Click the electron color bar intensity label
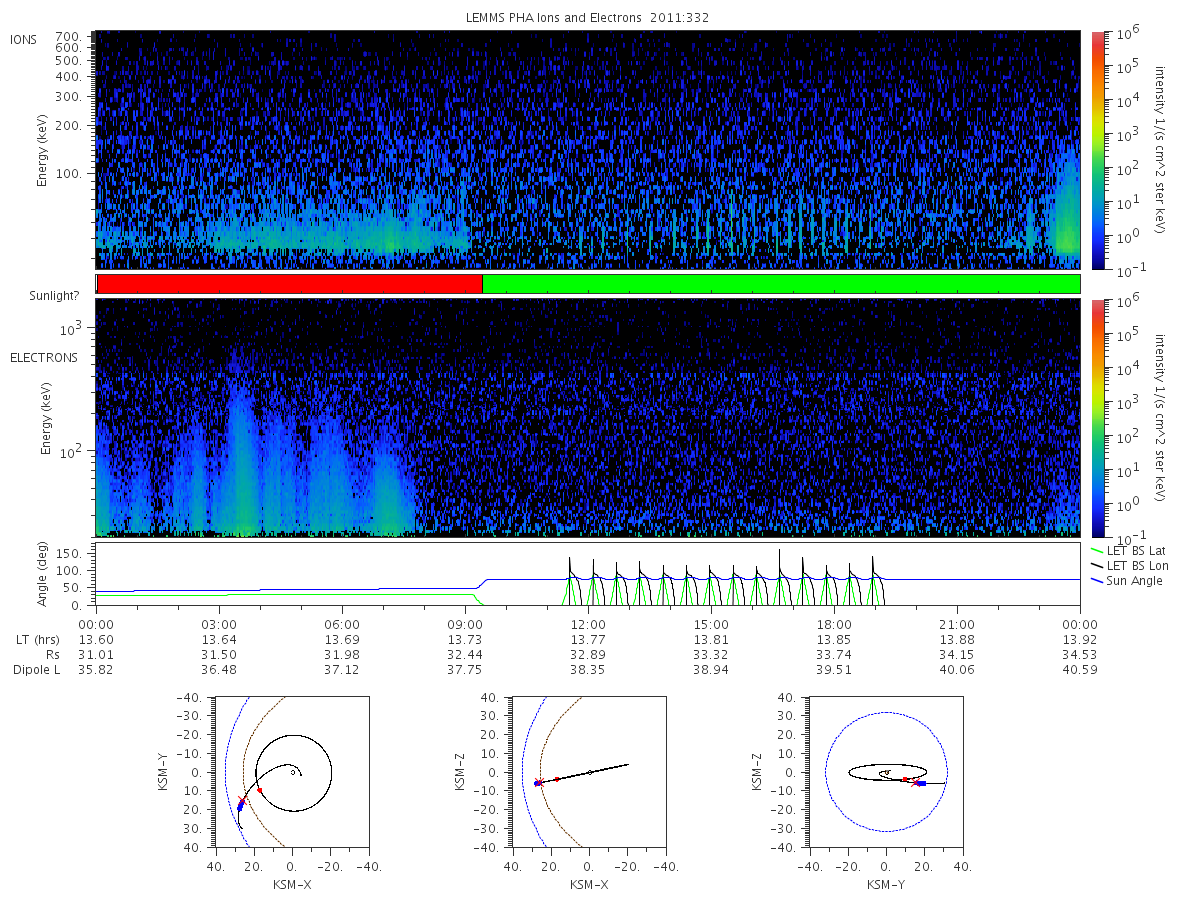 (x=1161, y=418)
